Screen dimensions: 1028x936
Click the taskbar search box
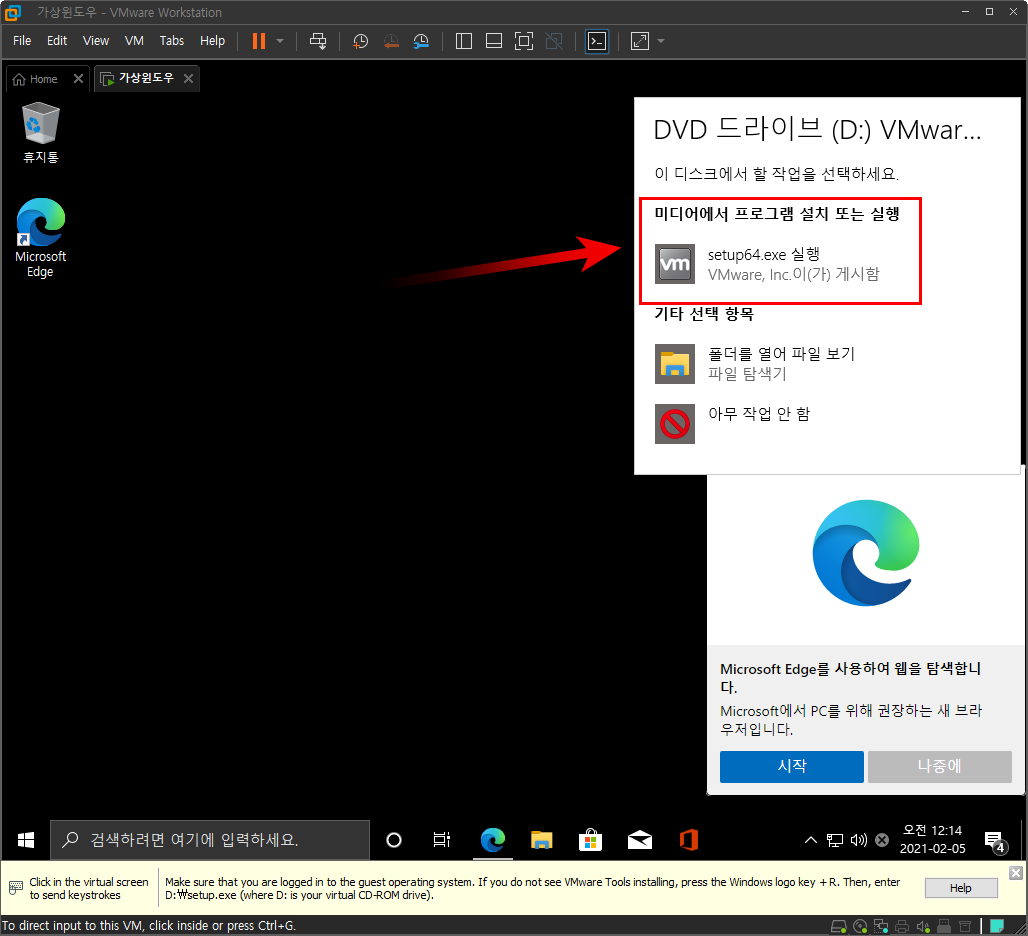tap(210, 840)
